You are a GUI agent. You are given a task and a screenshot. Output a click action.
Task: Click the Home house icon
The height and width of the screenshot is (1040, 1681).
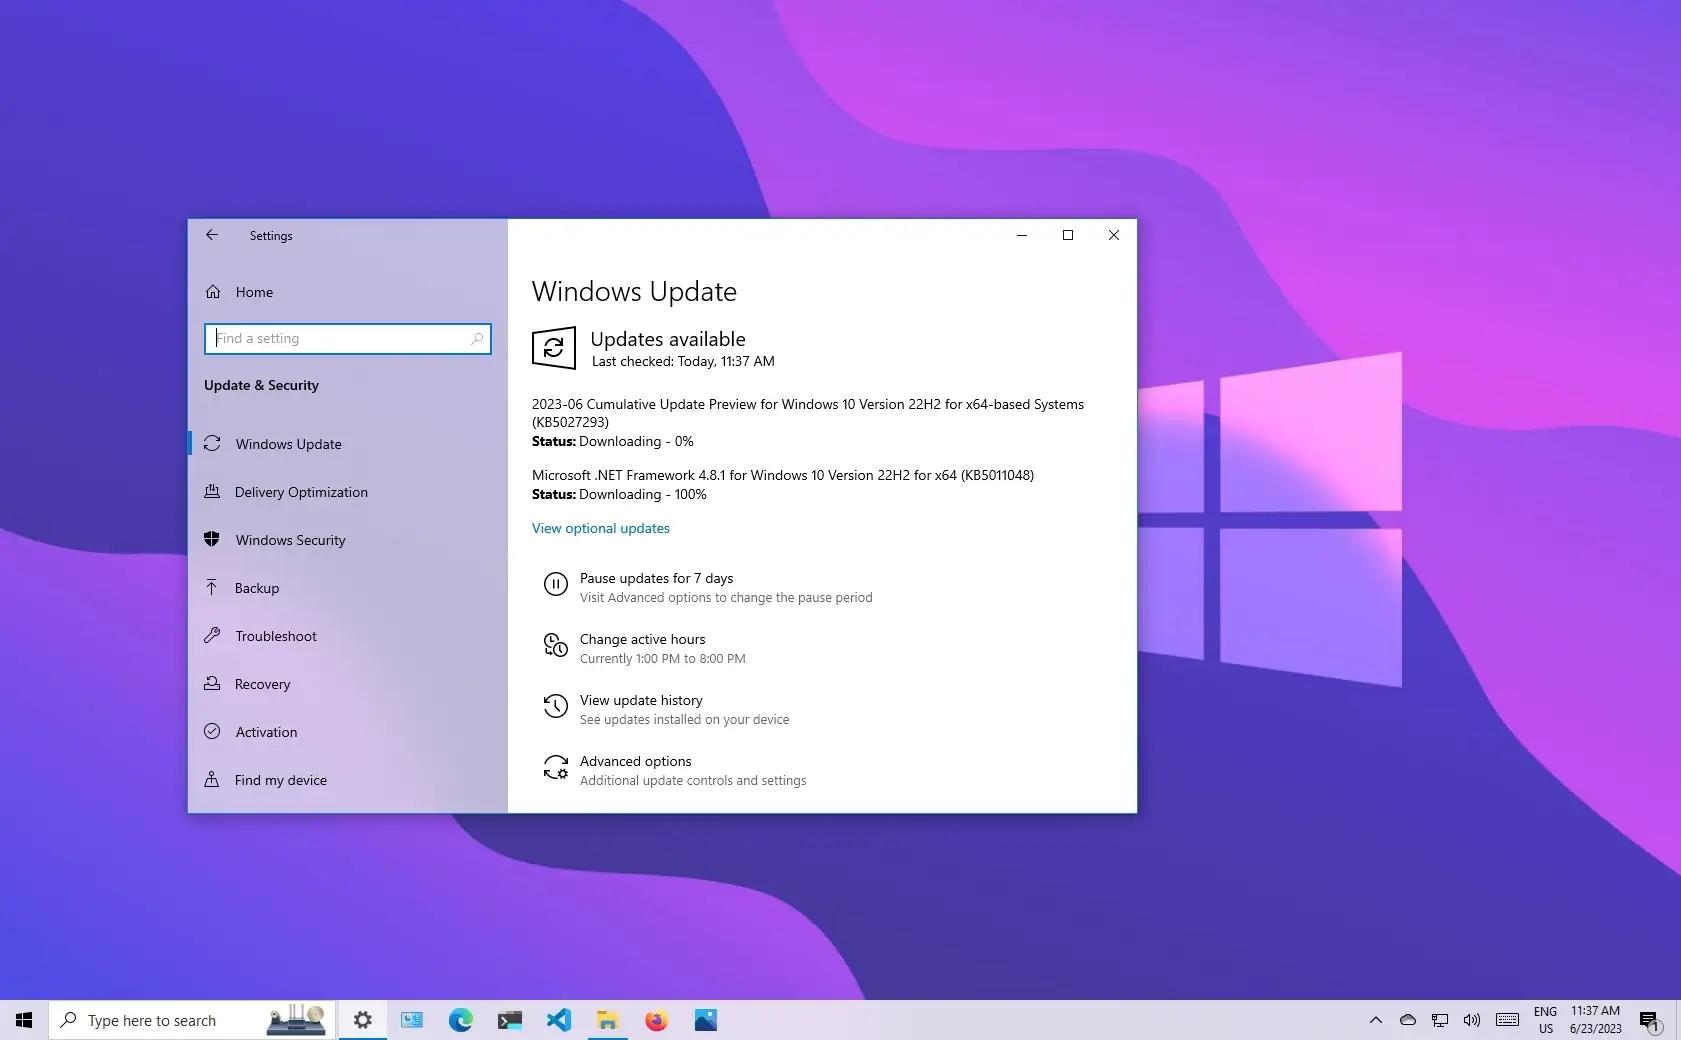213,292
